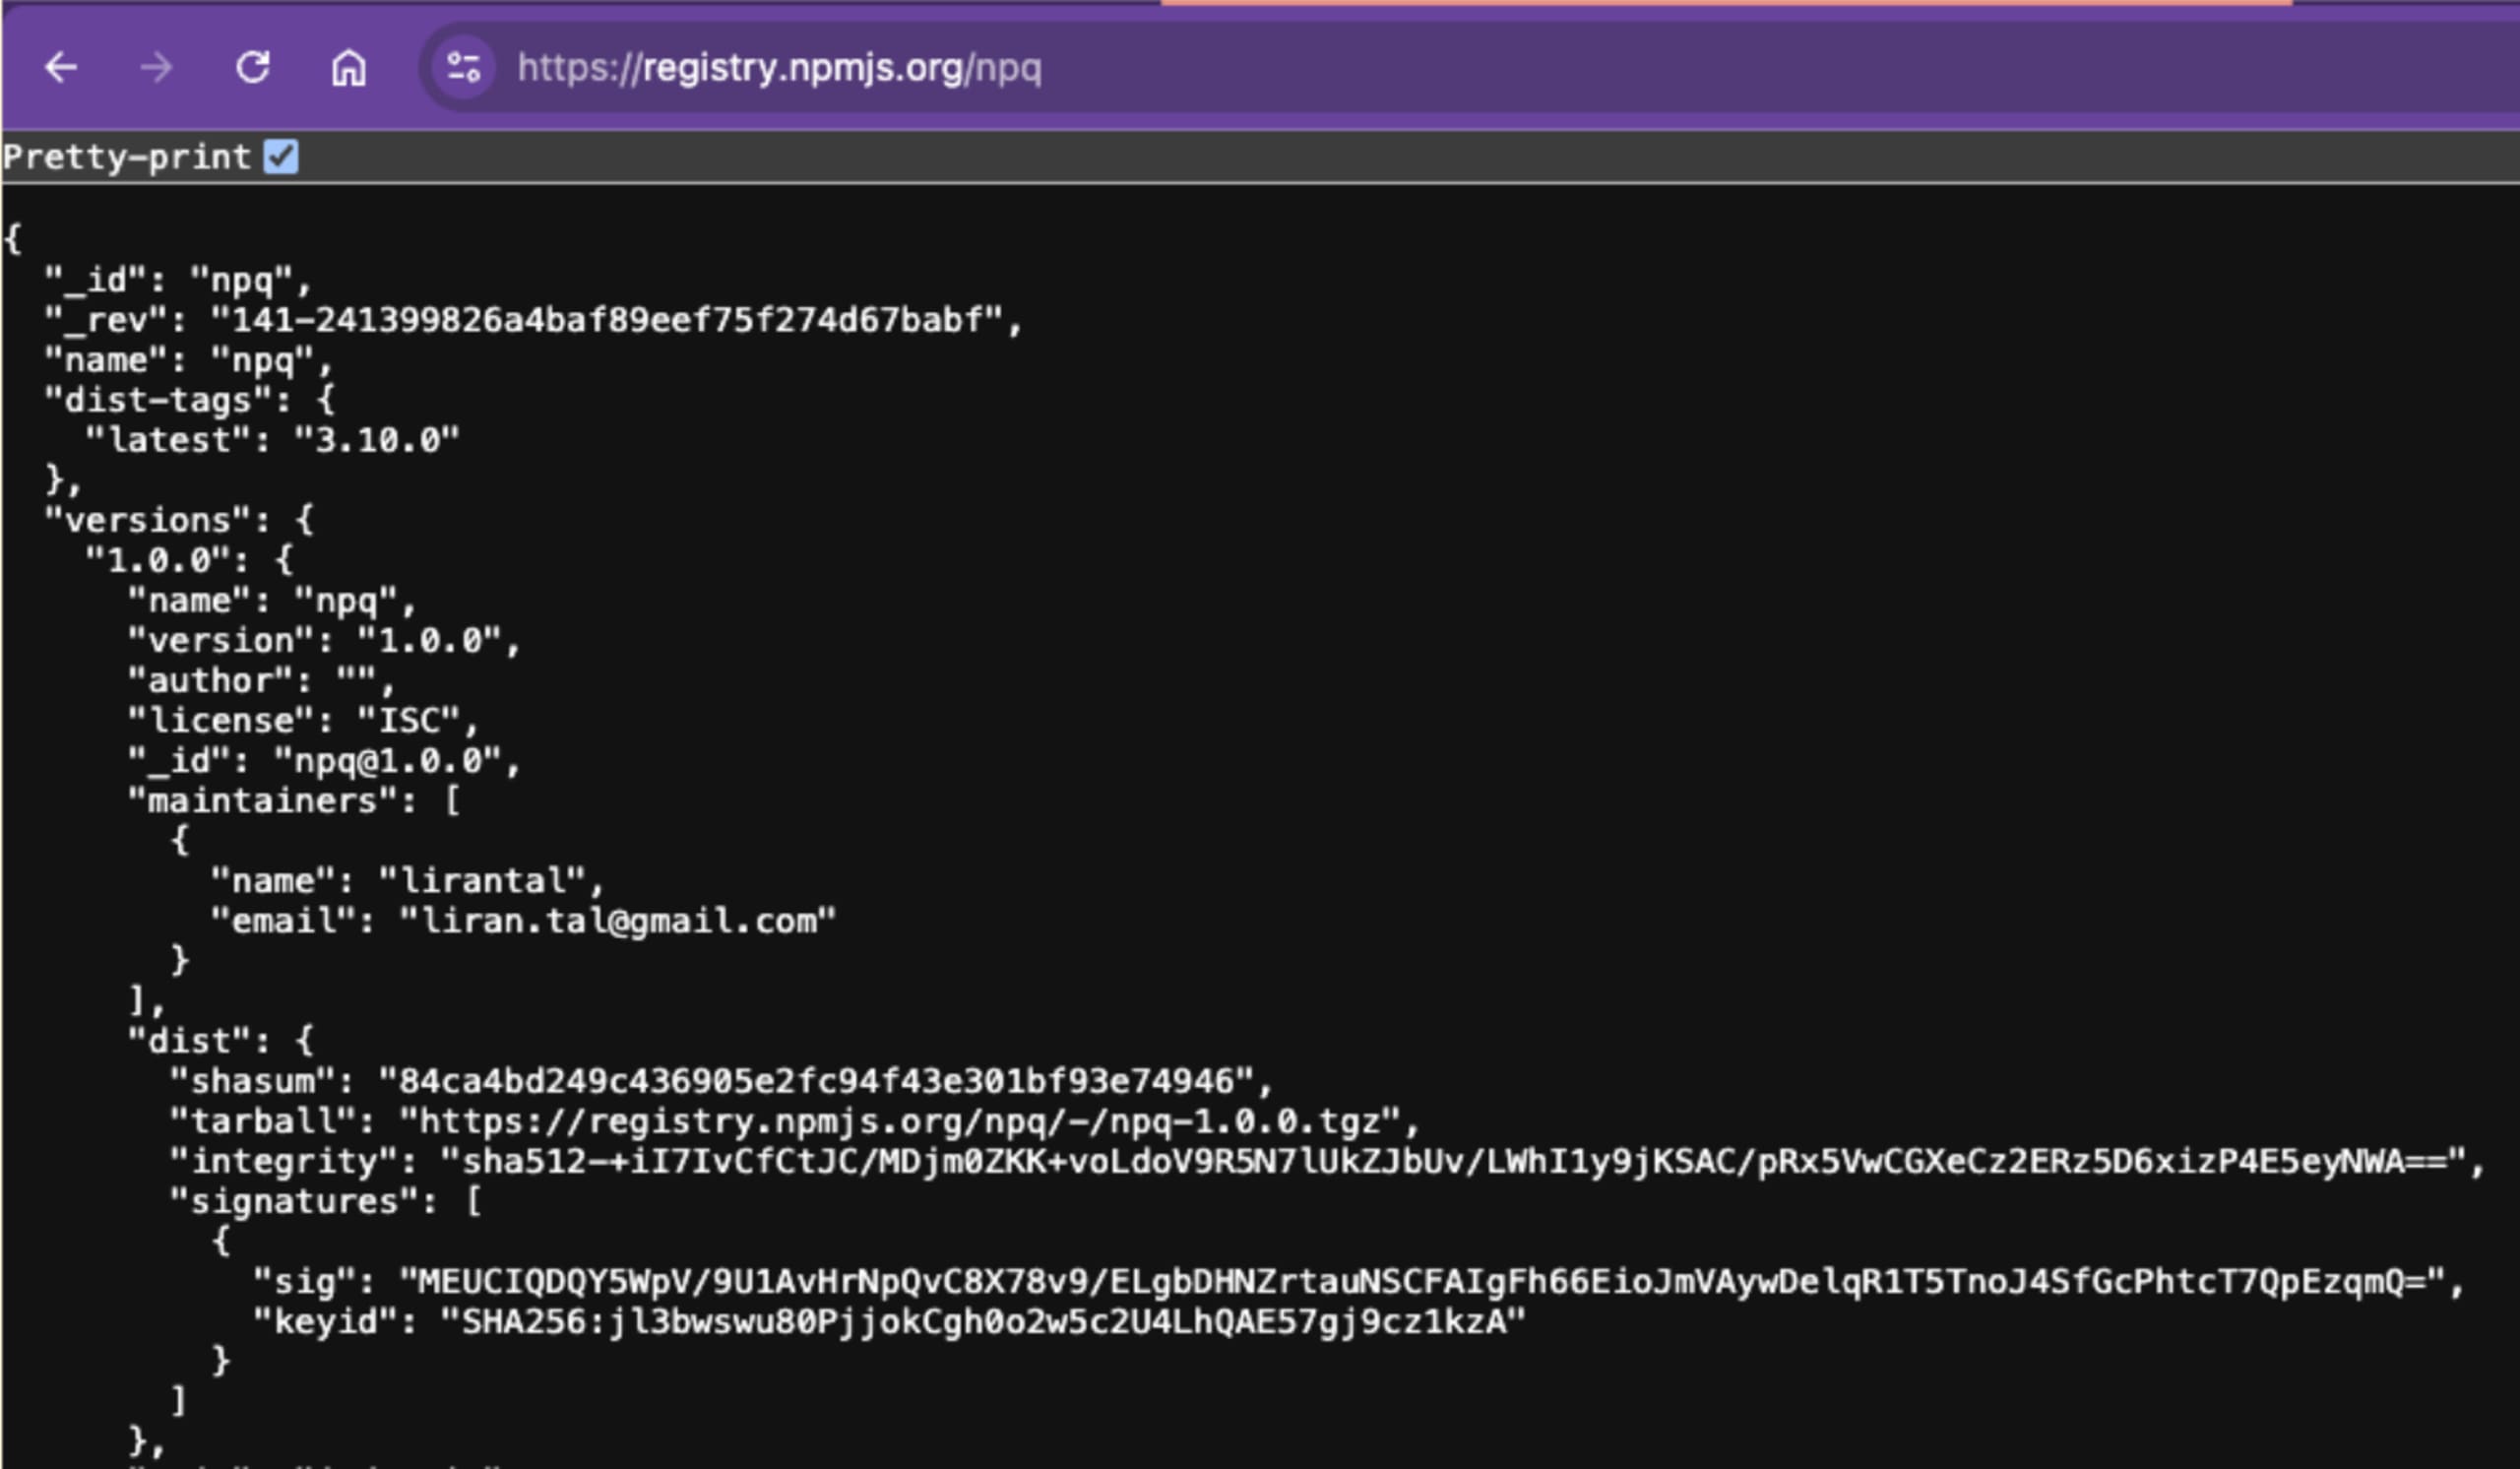Uncheck the Pretty-print checkbox
Viewport: 2520px width, 1469px height.
pos(281,156)
